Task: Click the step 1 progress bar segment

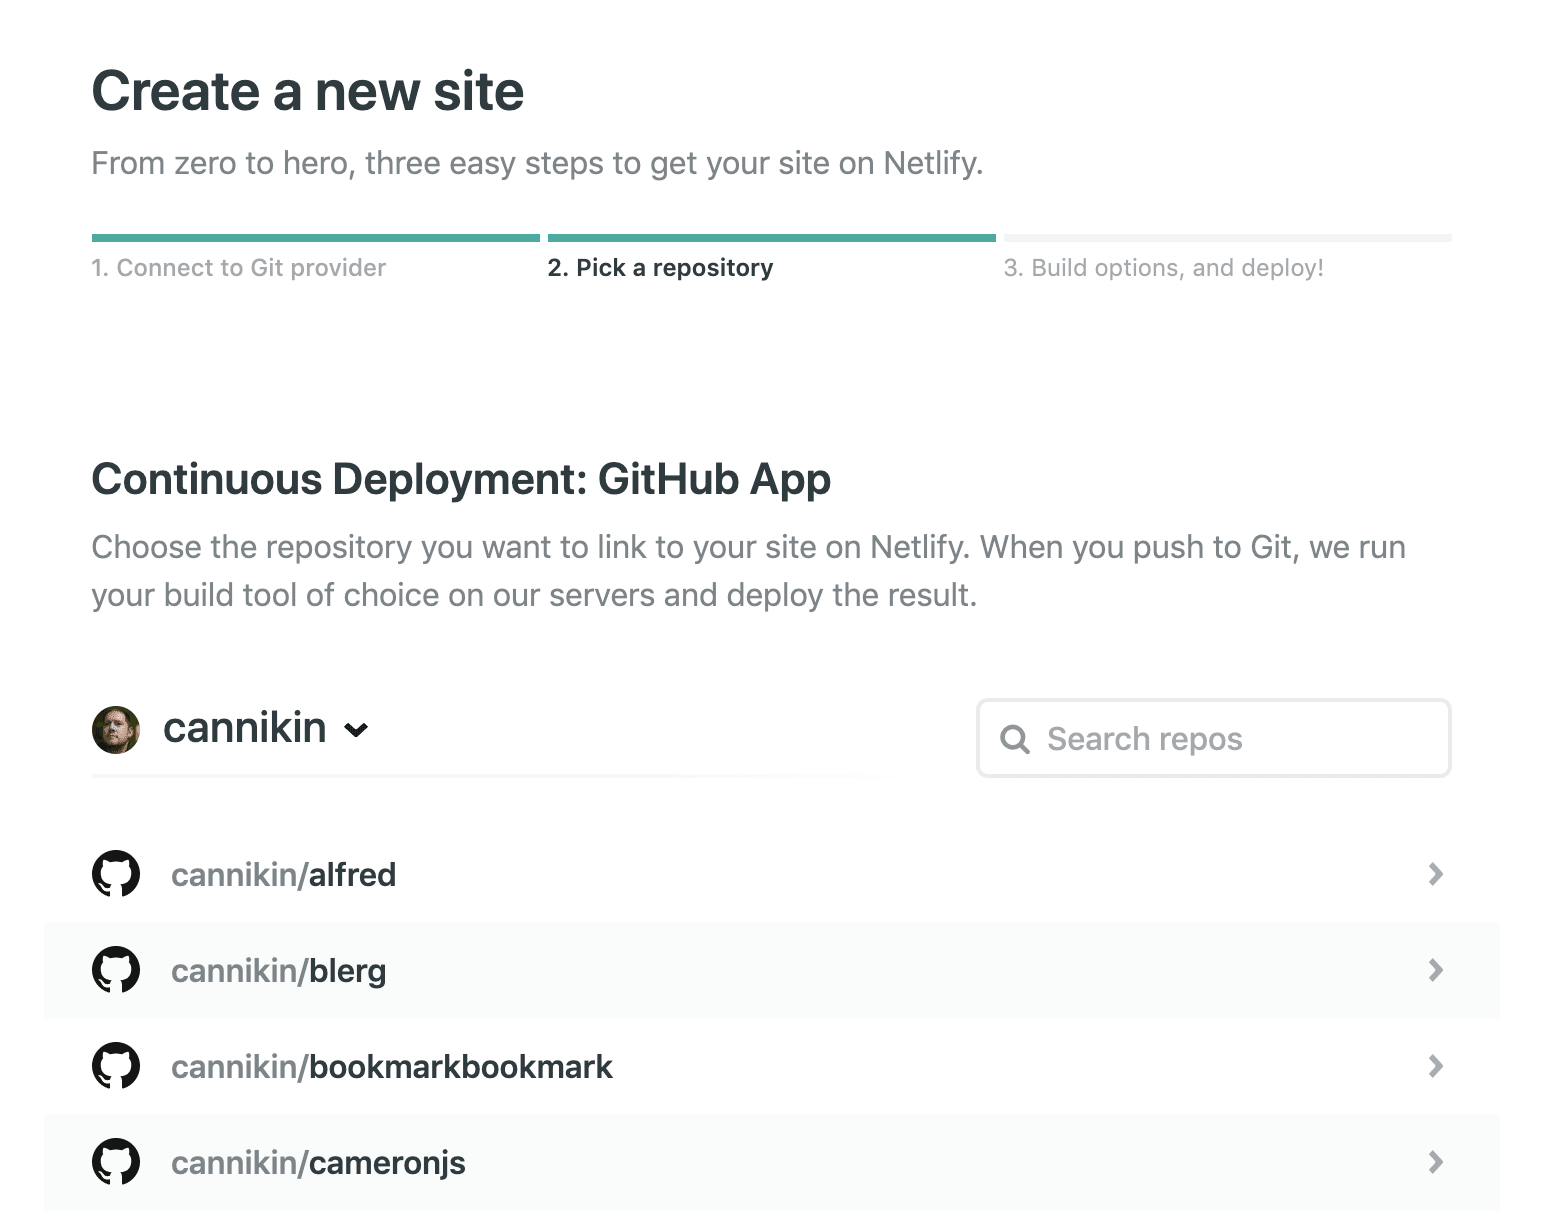Action: 316,238
